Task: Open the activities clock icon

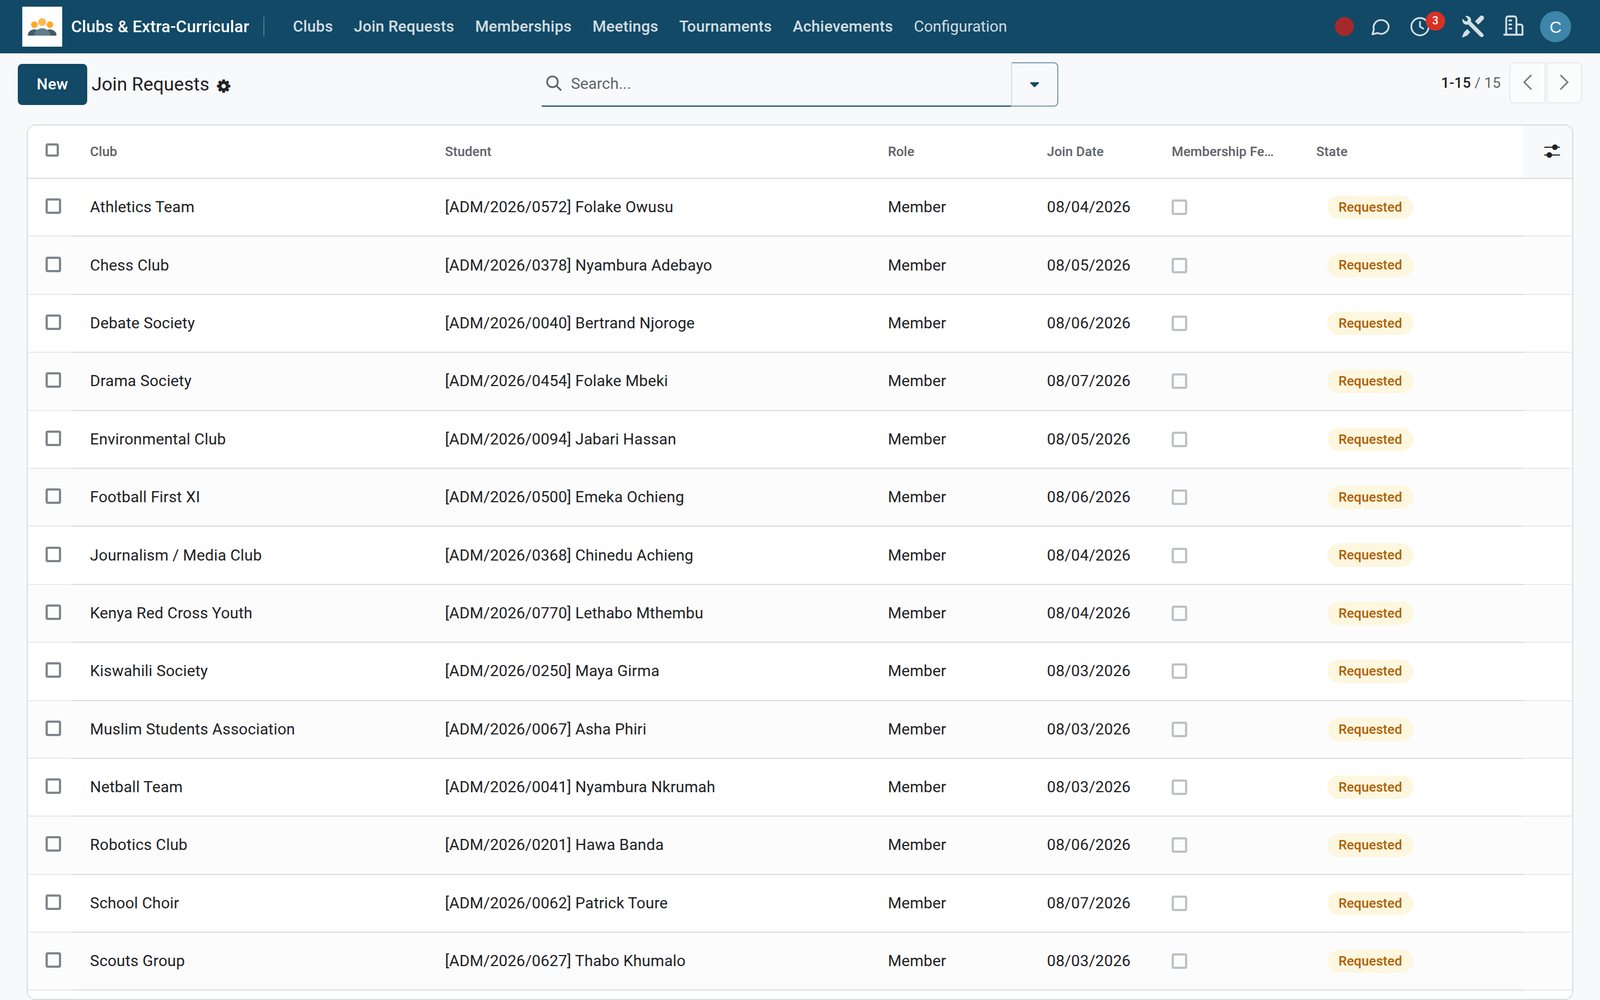Action: click(1420, 27)
